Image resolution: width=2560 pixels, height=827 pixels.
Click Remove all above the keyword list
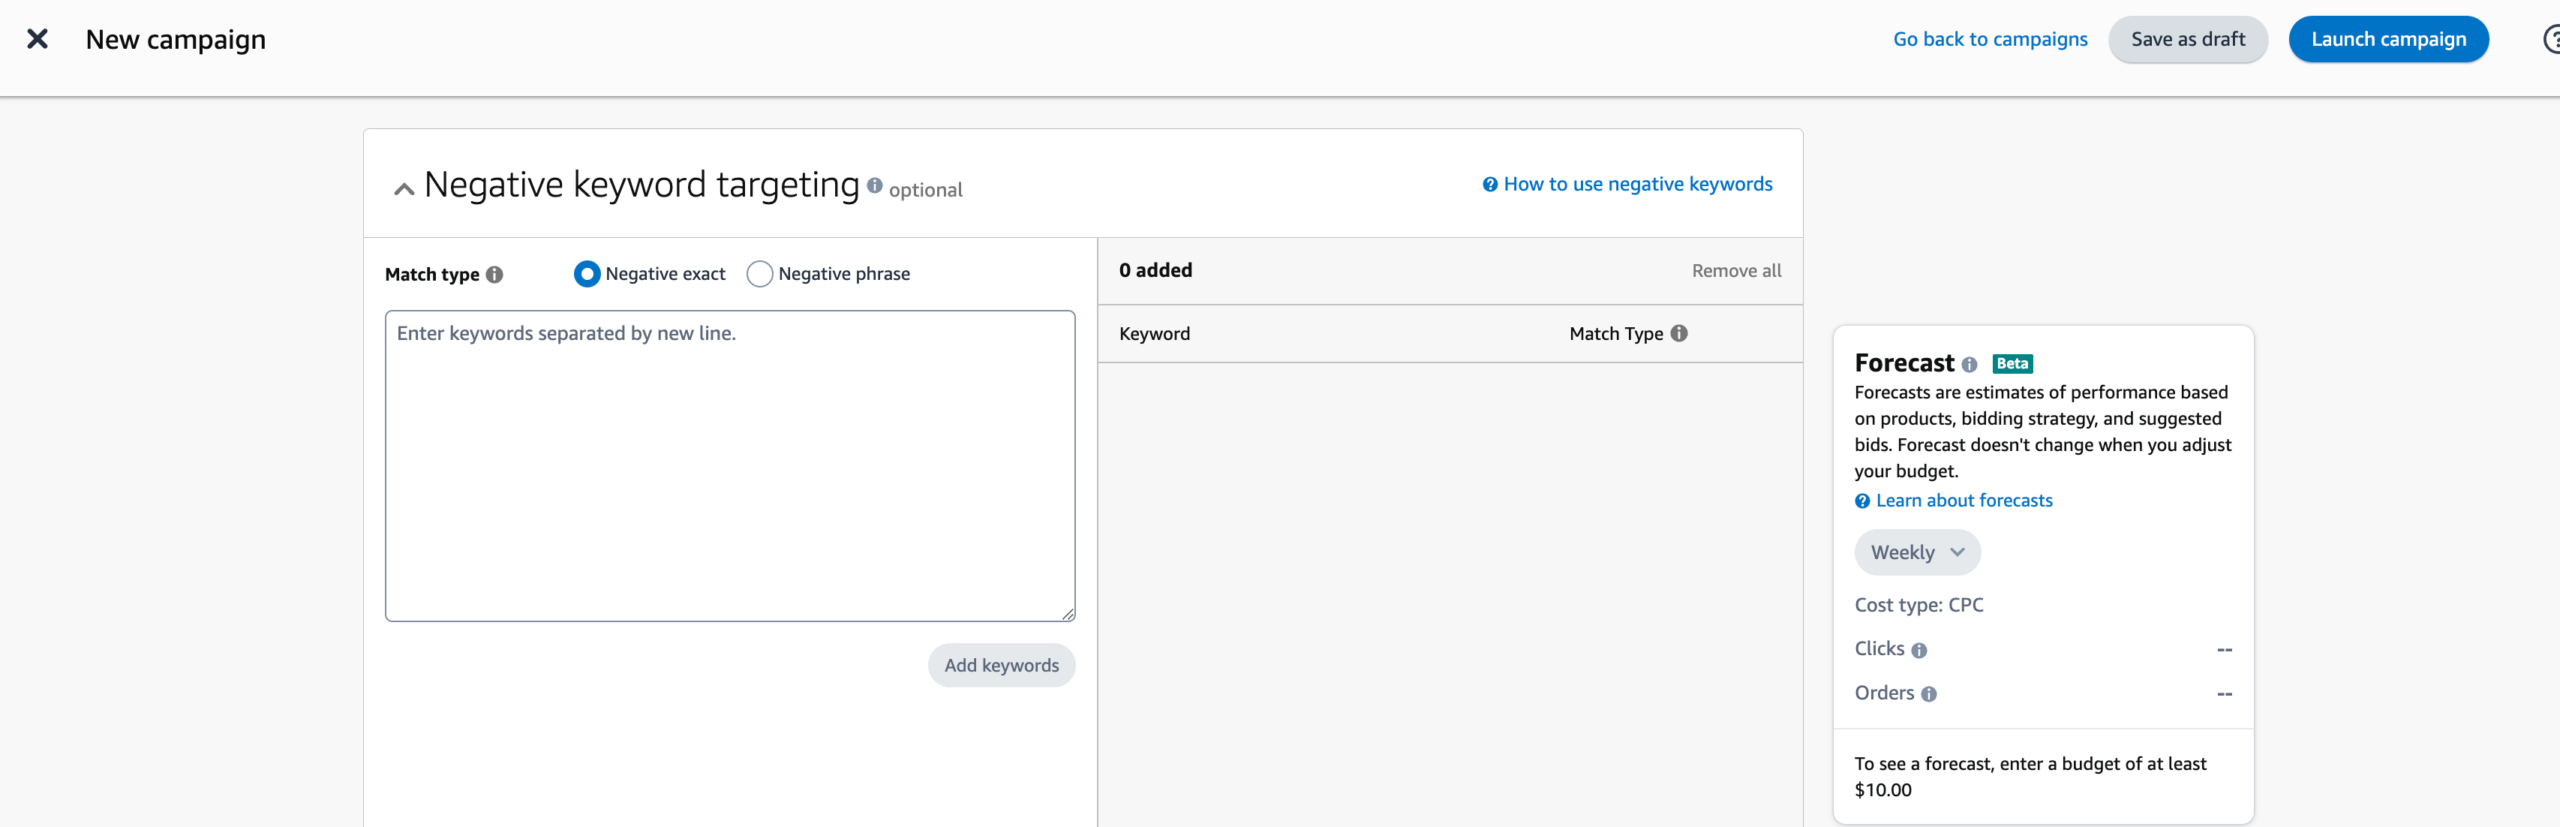1736,270
